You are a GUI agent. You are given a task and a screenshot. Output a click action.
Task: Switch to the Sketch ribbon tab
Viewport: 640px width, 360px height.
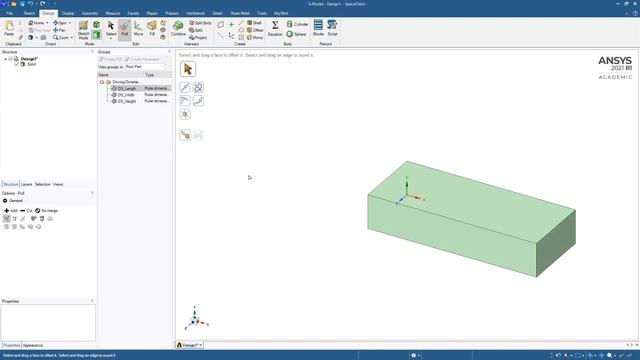pyautogui.click(x=29, y=13)
